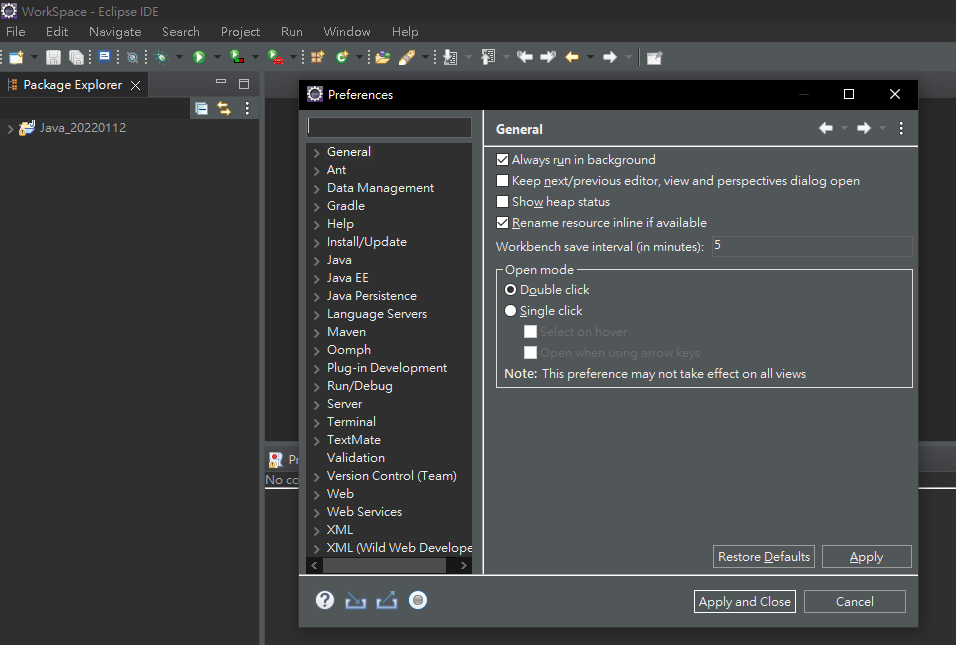956x645 pixels.
Task: Open the Run dropdown arrow
Action: [216, 57]
